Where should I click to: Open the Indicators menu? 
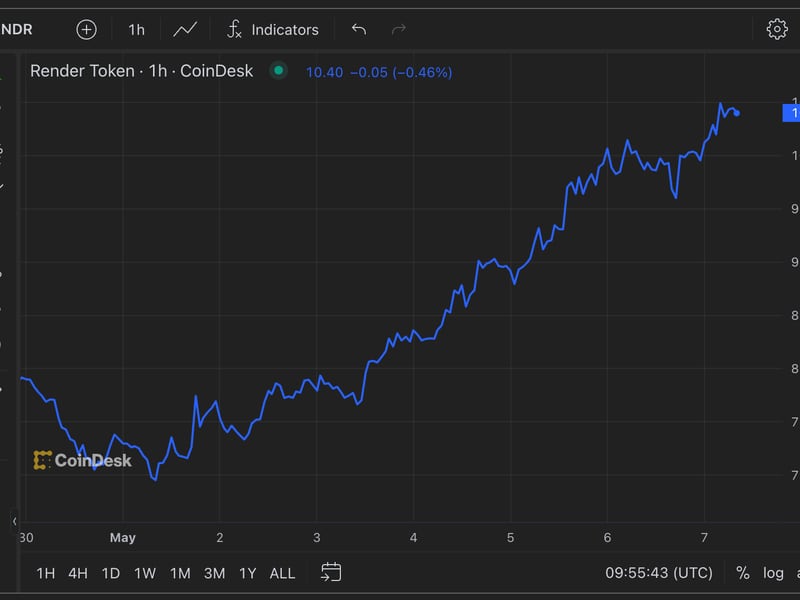[x=272, y=29]
